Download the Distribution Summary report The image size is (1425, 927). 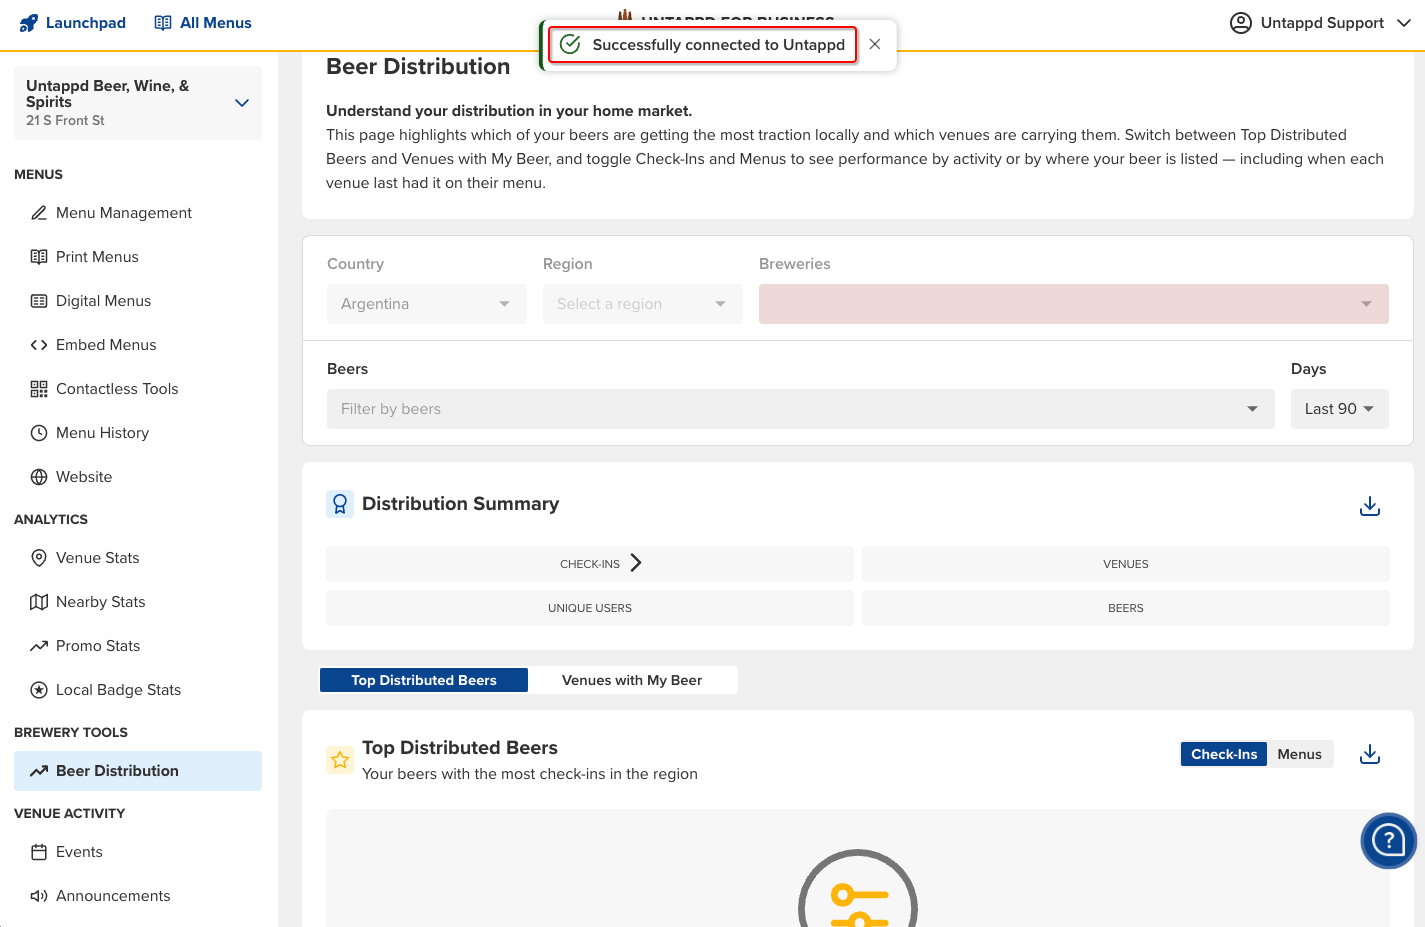click(1369, 506)
